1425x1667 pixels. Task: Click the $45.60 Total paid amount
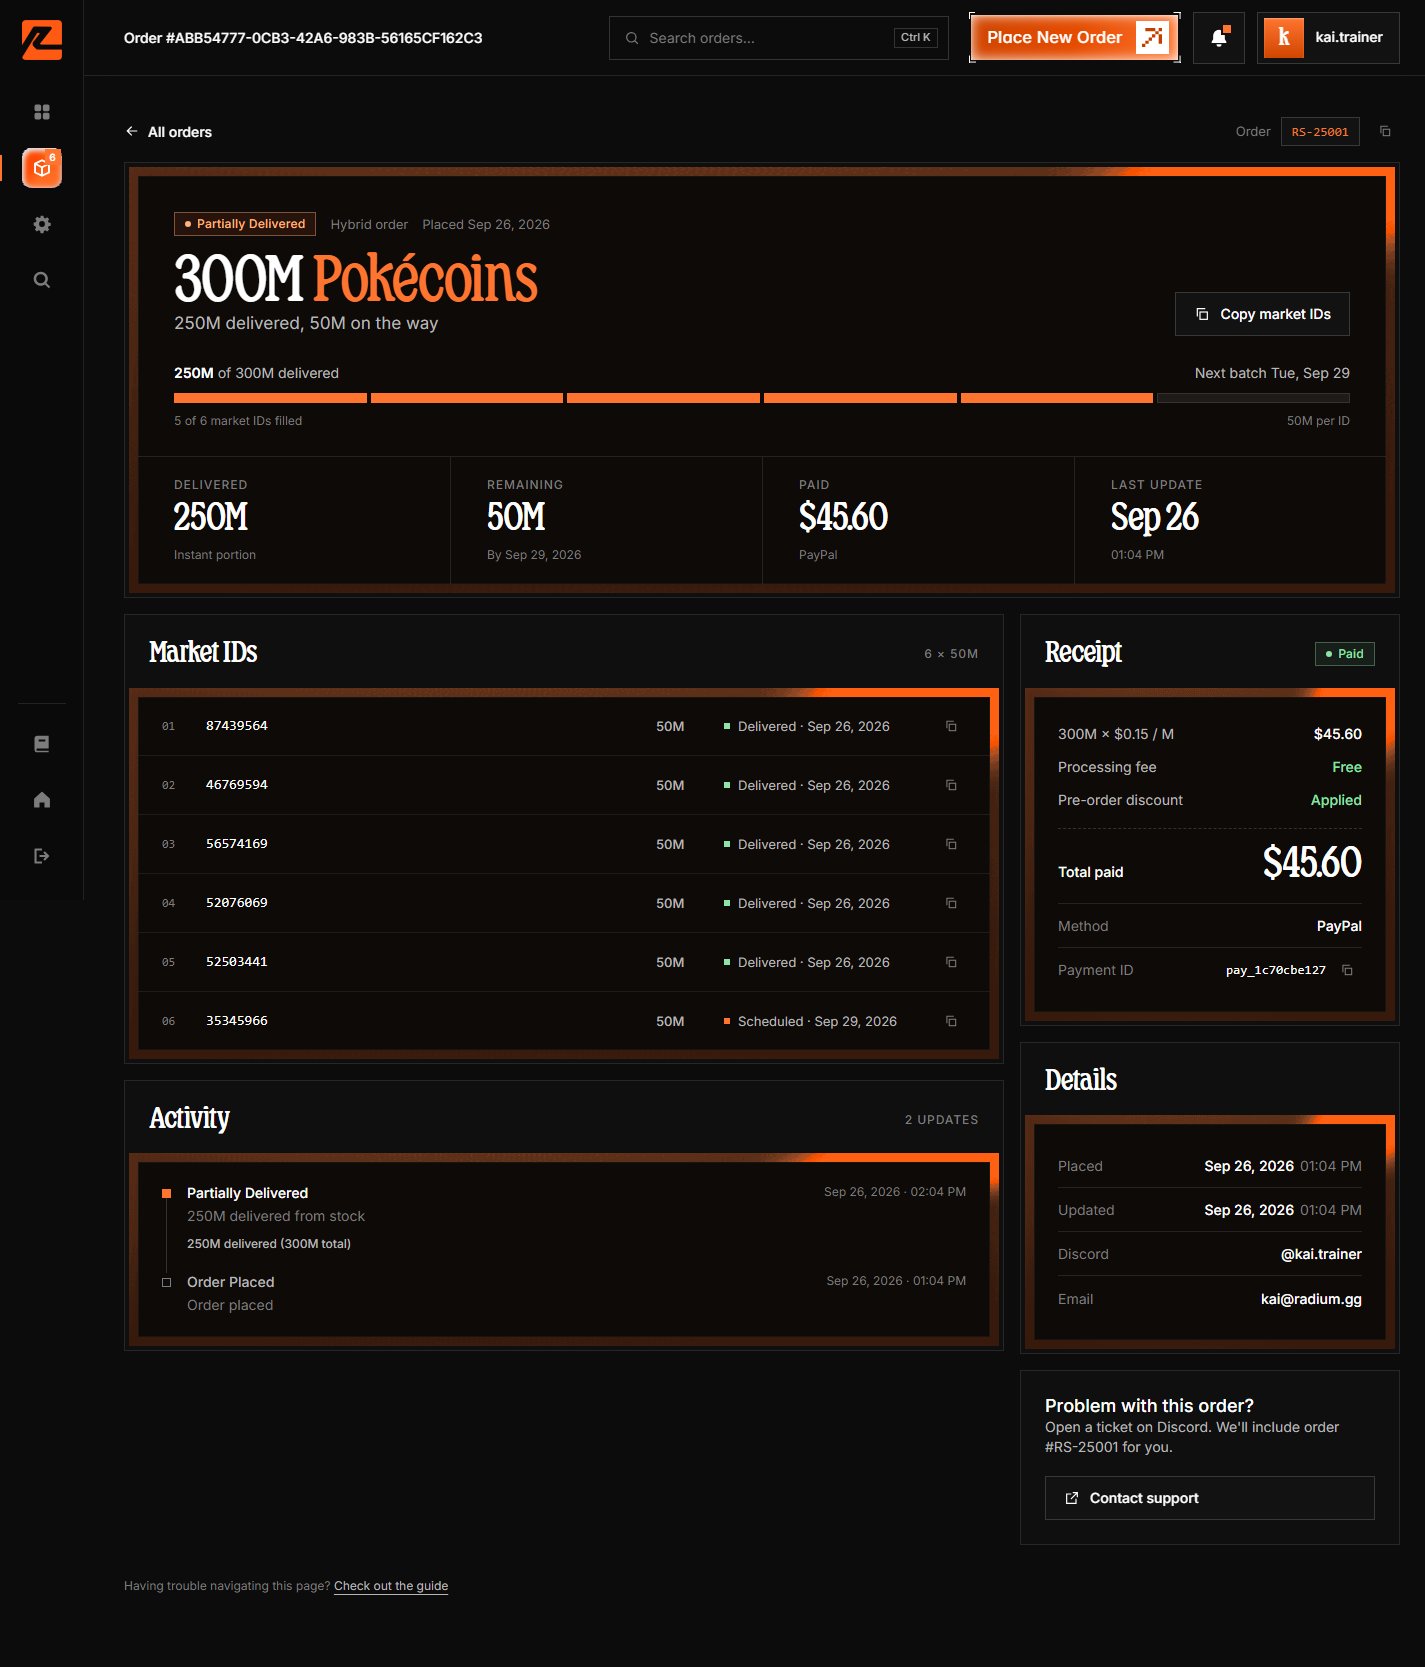coord(1312,862)
